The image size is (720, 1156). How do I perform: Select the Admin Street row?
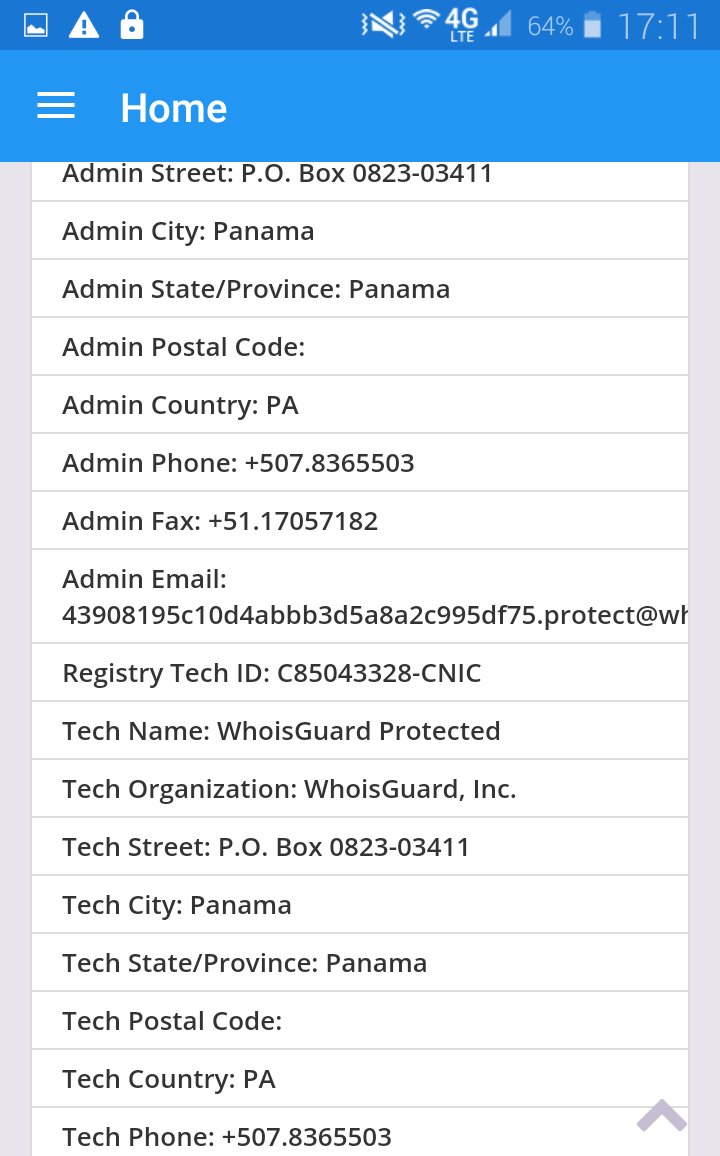(277, 174)
